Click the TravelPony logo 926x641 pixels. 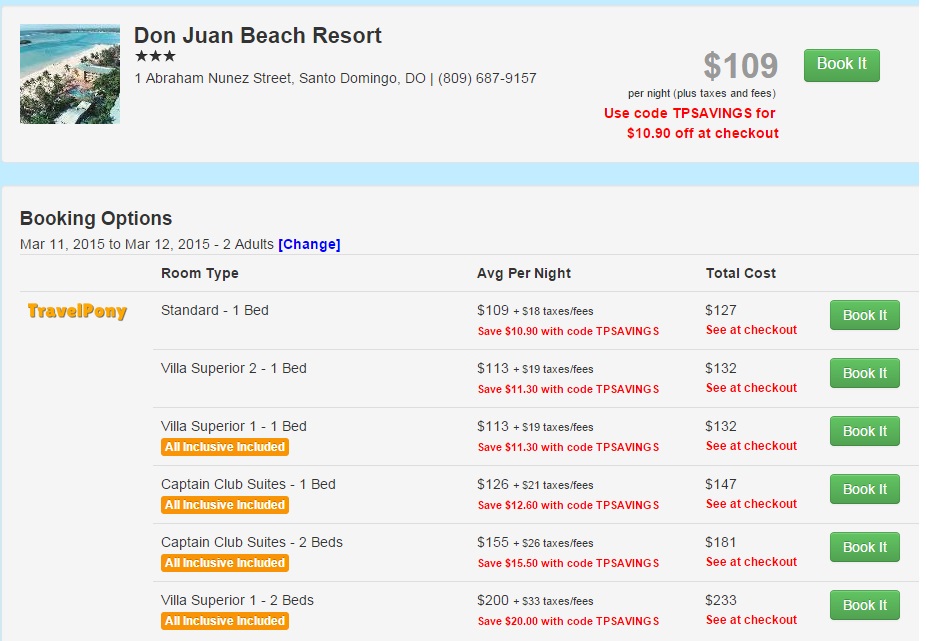click(x=77, y=311)
